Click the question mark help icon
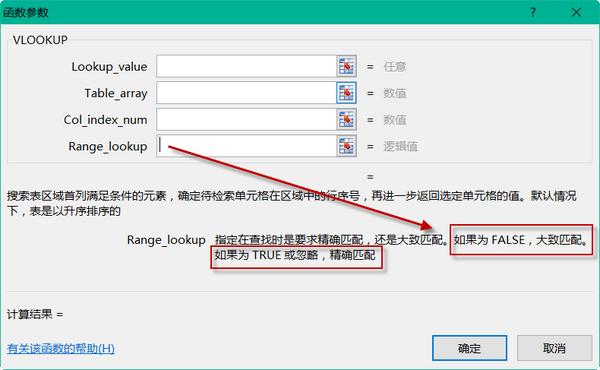This screenshot has width=600, height=370. point(533,13)
